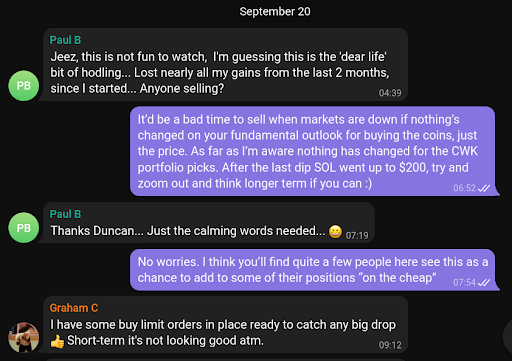The height and width of the screenshot is (361, 512).
Task: Select the purple 'It'd be a bad time' message
Action: pyautogui.click(x=313, y=151)
